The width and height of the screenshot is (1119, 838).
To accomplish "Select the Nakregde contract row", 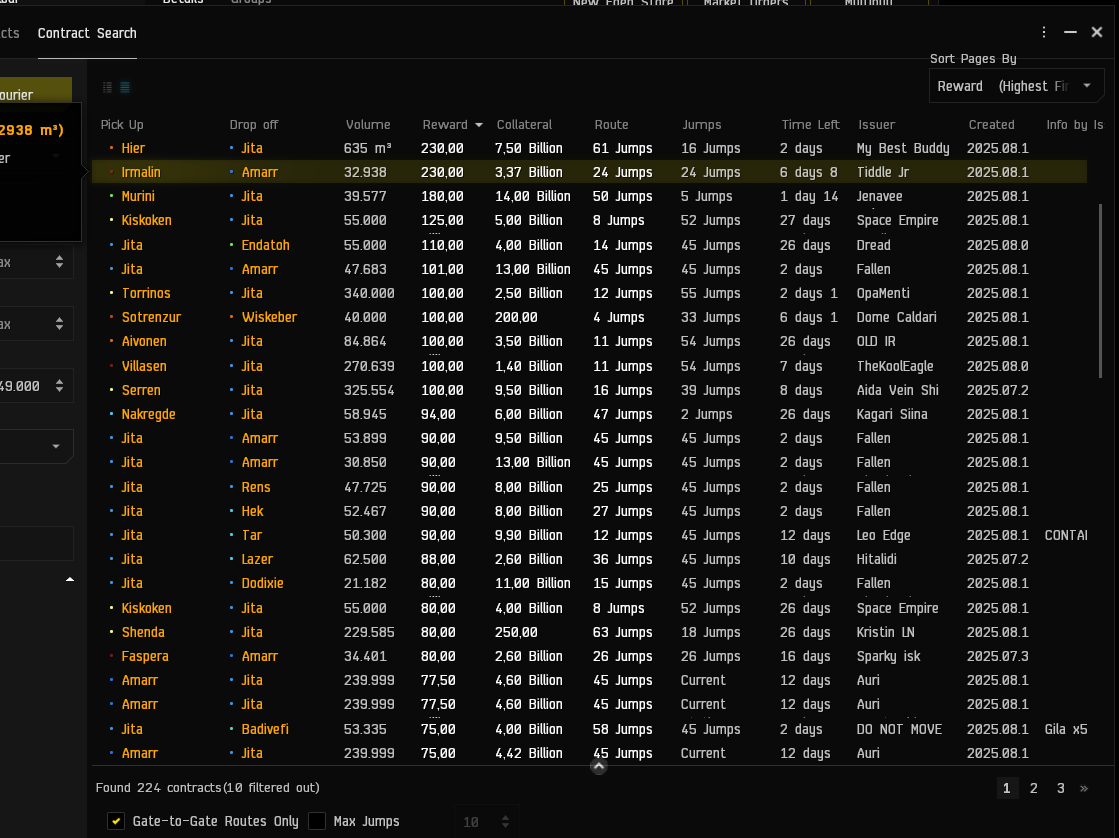I will coord(589,414).
